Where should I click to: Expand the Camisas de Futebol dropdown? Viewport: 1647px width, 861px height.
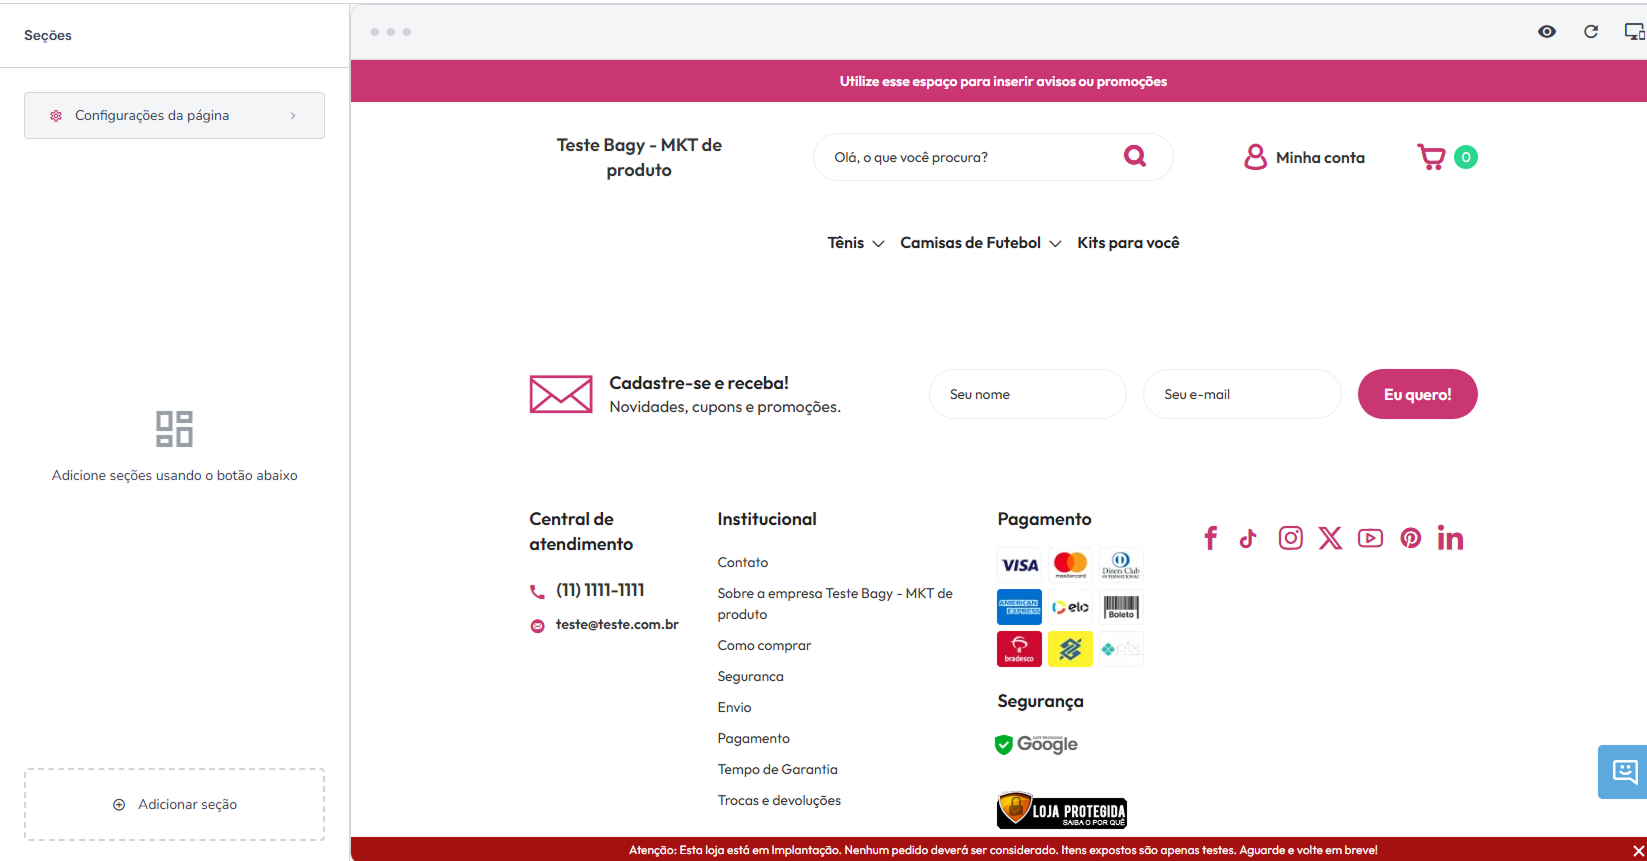980,243
